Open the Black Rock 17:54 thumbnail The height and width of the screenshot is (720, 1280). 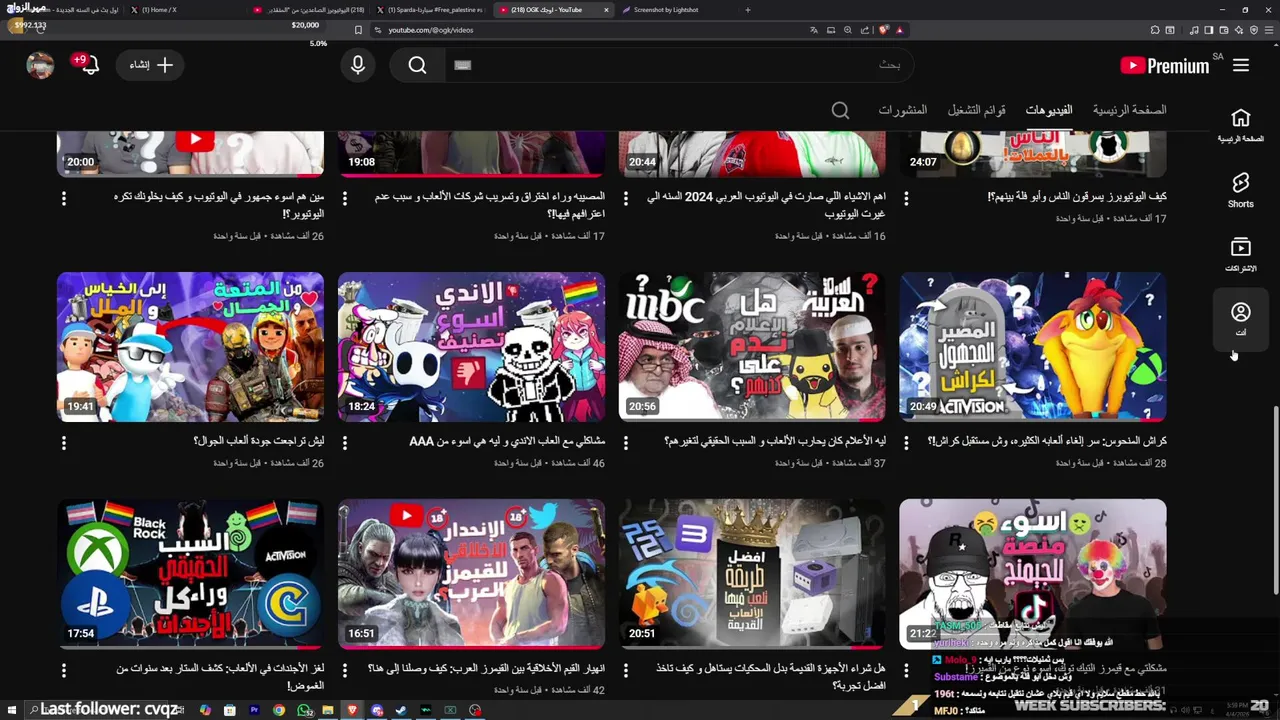click(190, 574)
